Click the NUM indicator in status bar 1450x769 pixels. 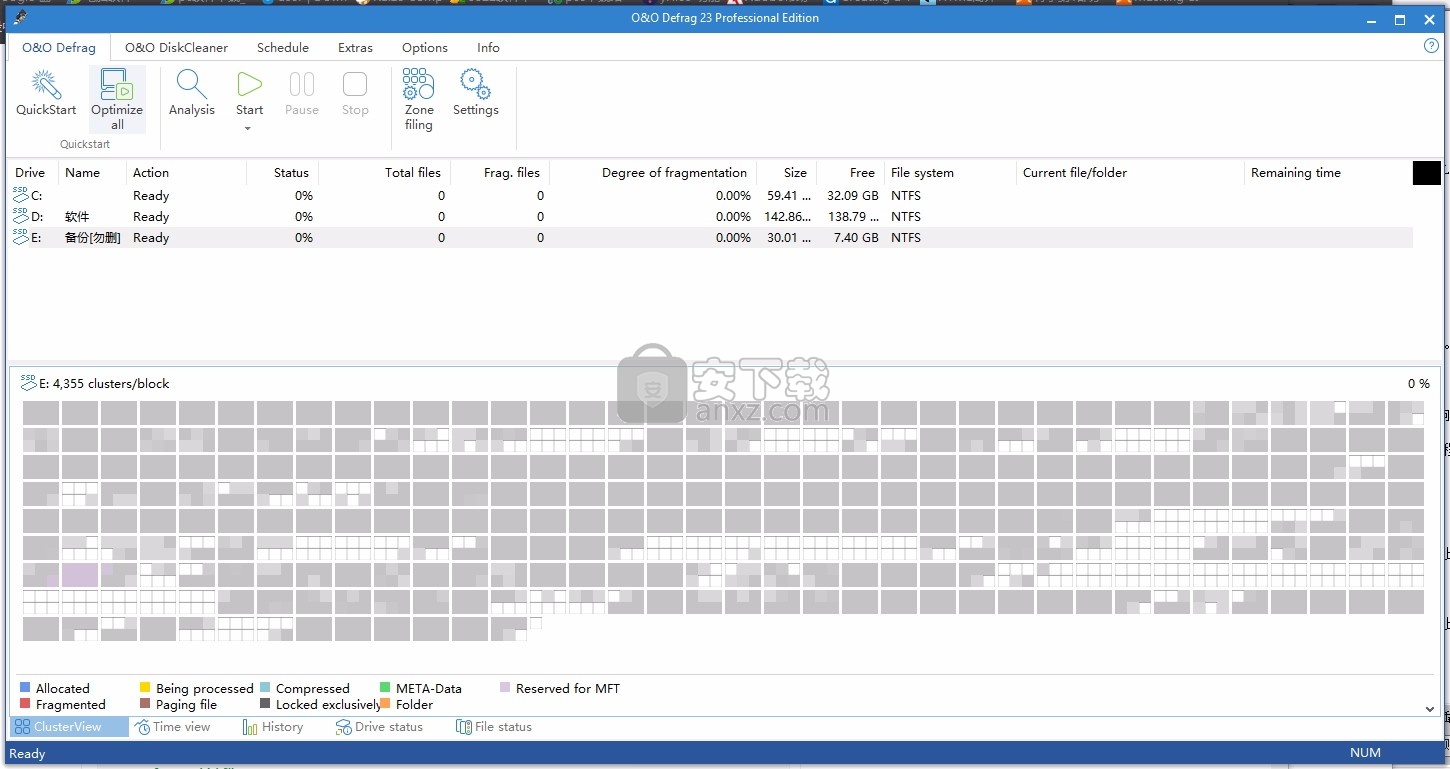1365,753
